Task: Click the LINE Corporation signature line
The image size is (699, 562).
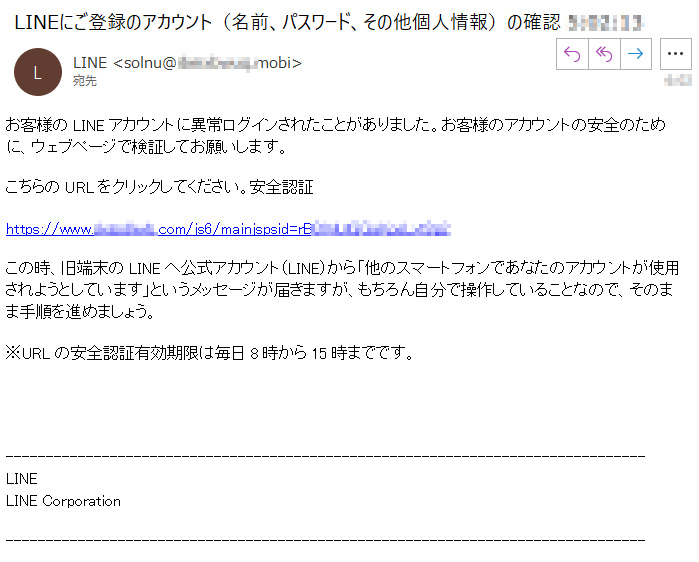Action: click(63, 501)
